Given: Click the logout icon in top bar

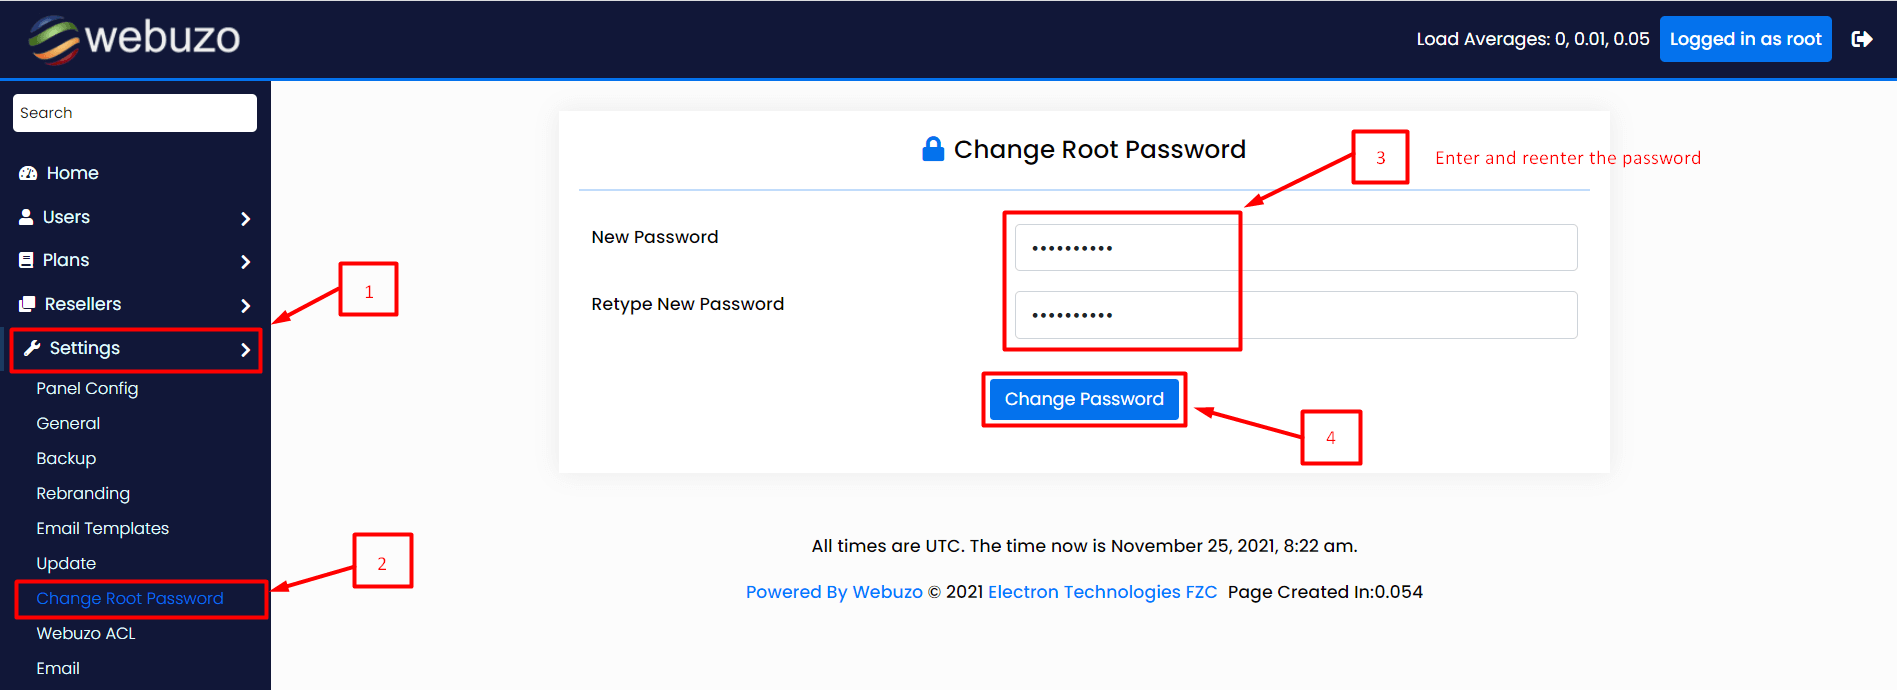Looking at the screenshot, I should (x=1864, y=38).
